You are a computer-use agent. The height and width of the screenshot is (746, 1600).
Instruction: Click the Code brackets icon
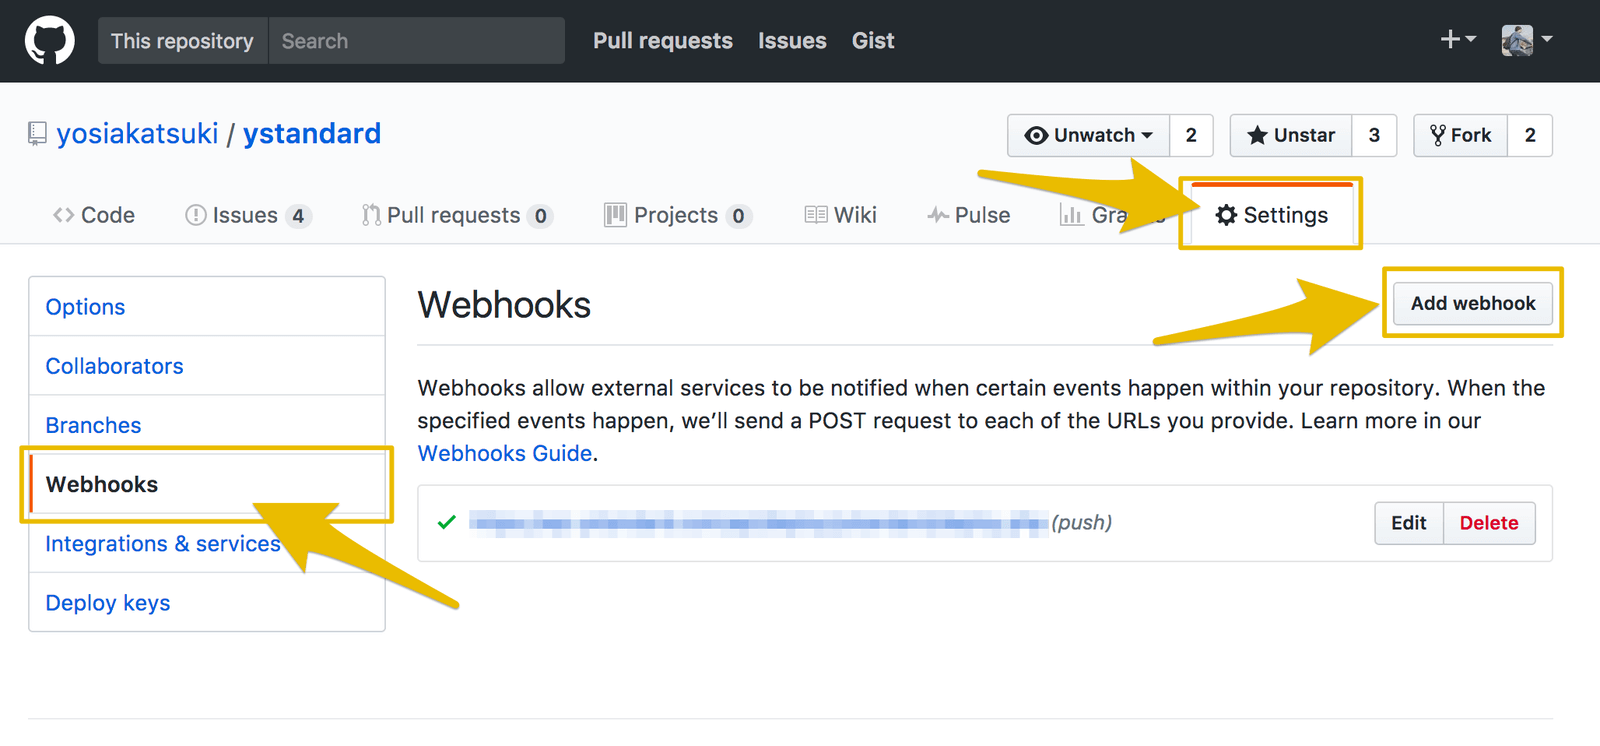pyautogui.click(x=64, y=215)
